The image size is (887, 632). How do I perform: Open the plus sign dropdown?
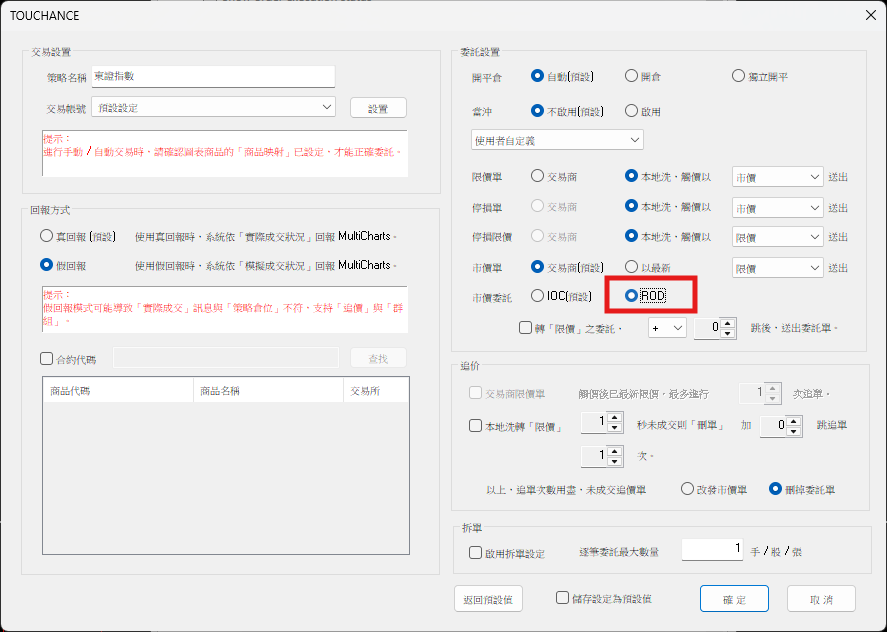(x=667, y=328)
